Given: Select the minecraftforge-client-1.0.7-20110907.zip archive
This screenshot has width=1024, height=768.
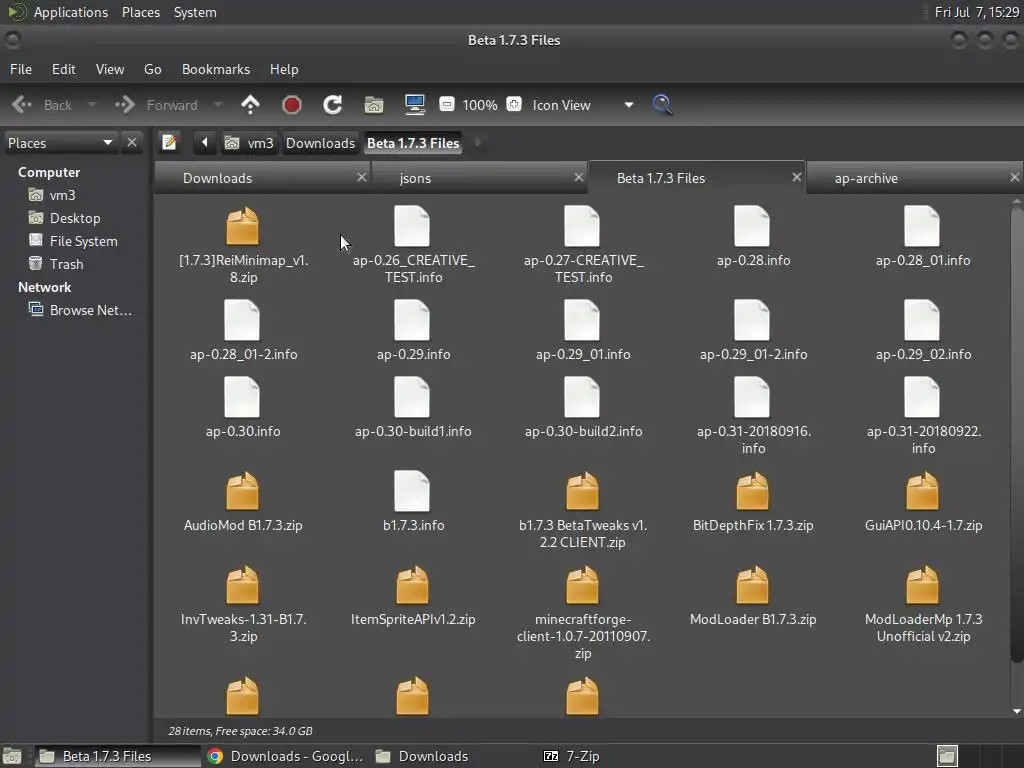Looking at the screenshot, I should click(x=583, y=613).
